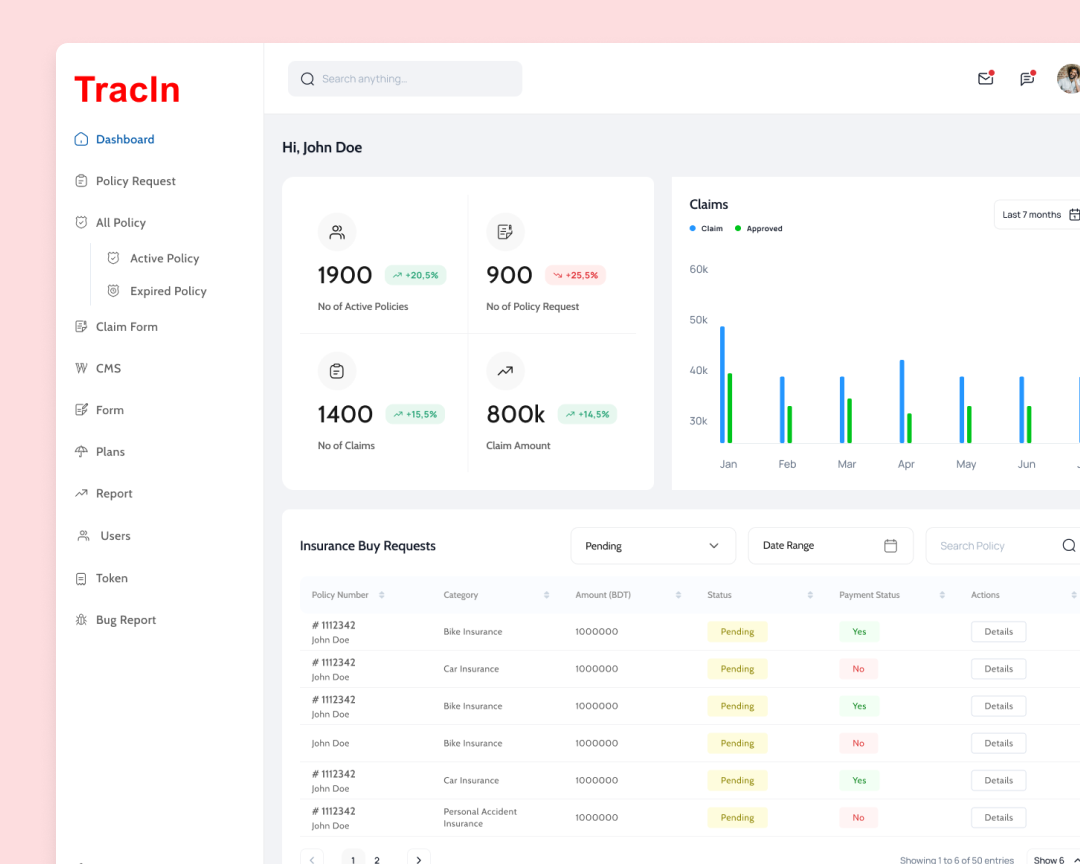Go to previous page arrow
1080x864 pixels.
point(312,858)
